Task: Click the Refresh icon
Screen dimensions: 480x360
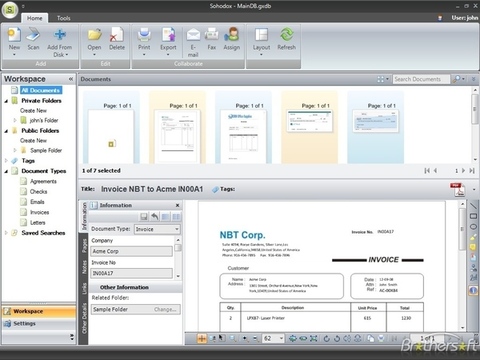Action: coord(287,35)
